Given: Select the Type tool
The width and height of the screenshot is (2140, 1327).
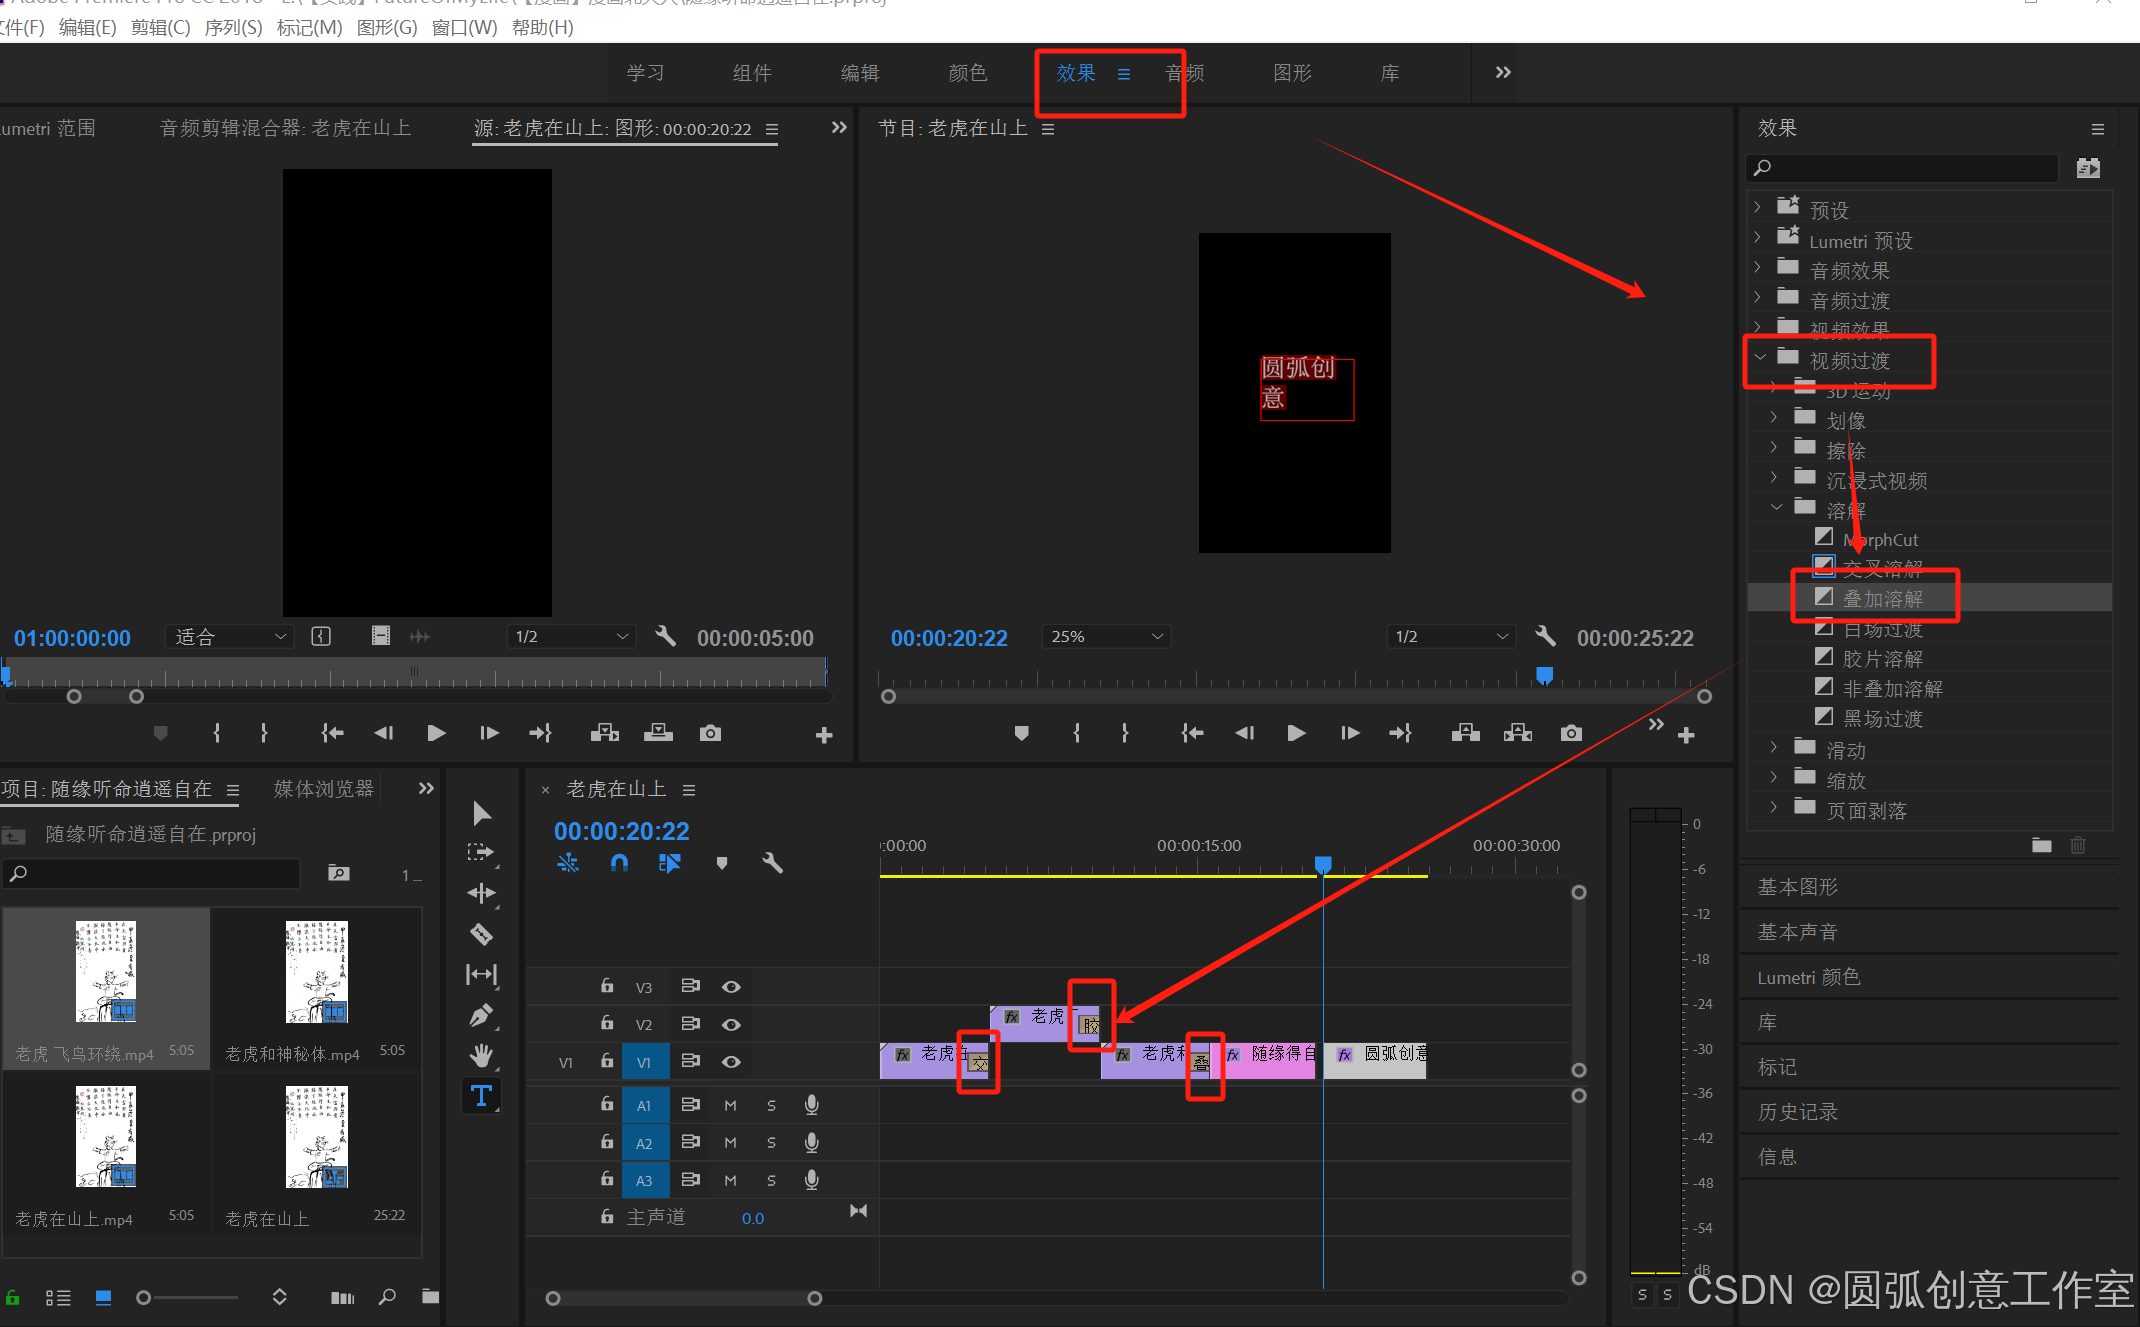Looking at the screenshot, I should pos(481,1095).
